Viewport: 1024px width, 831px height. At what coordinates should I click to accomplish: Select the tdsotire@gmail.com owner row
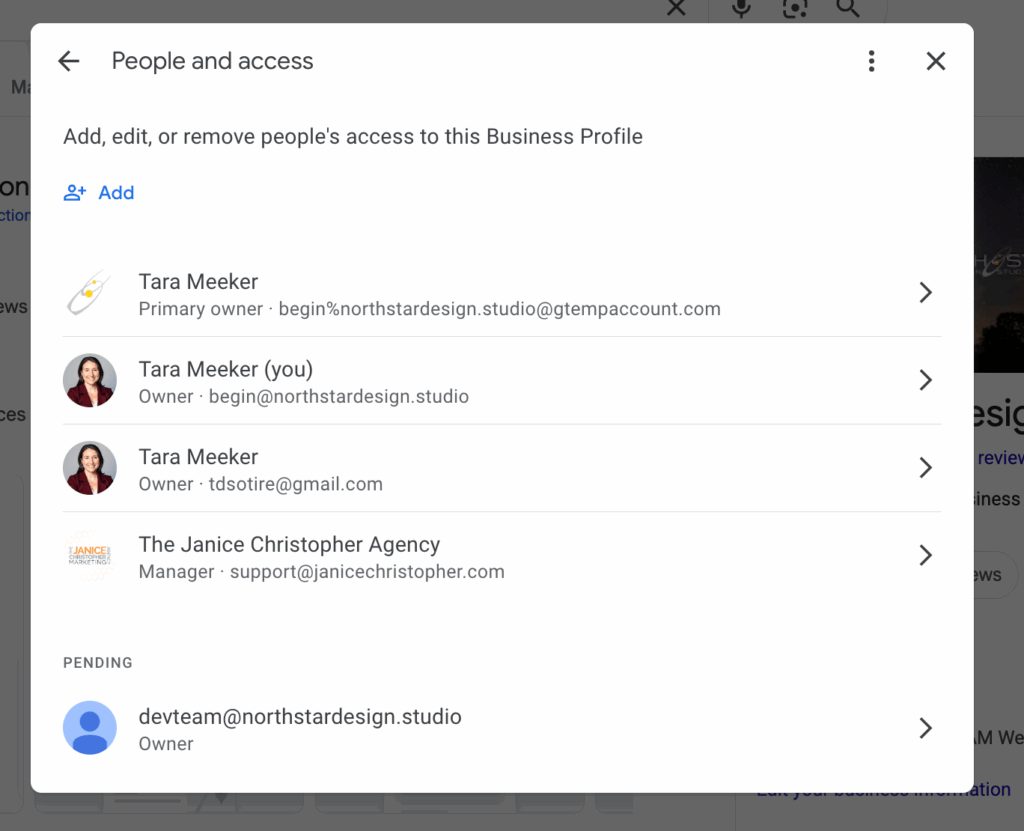(x=500, y=467)
